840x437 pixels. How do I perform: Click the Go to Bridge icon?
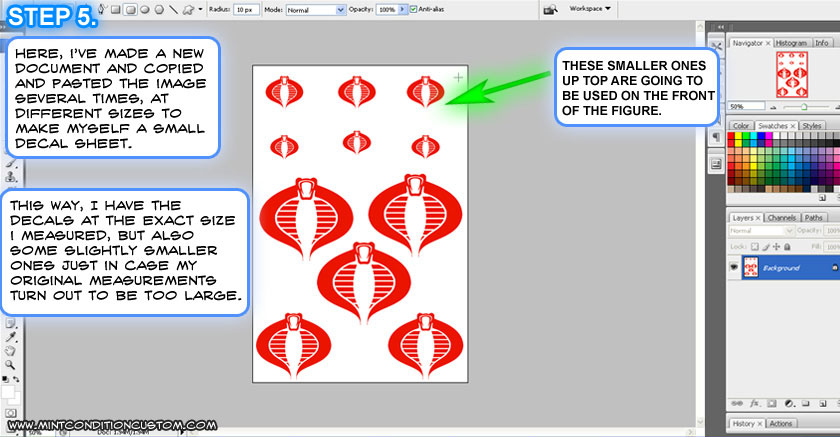coord(550,10)
